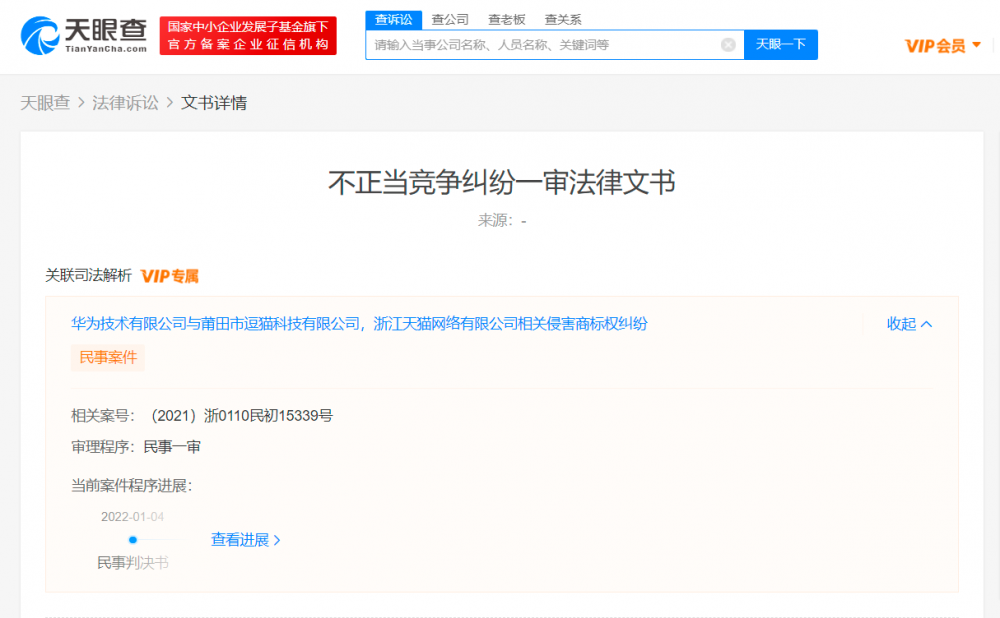The height and width of the screenshot is (618, 1000).
Task: Switch to the 查老板 tab
Action: click(x=506, y=18)
